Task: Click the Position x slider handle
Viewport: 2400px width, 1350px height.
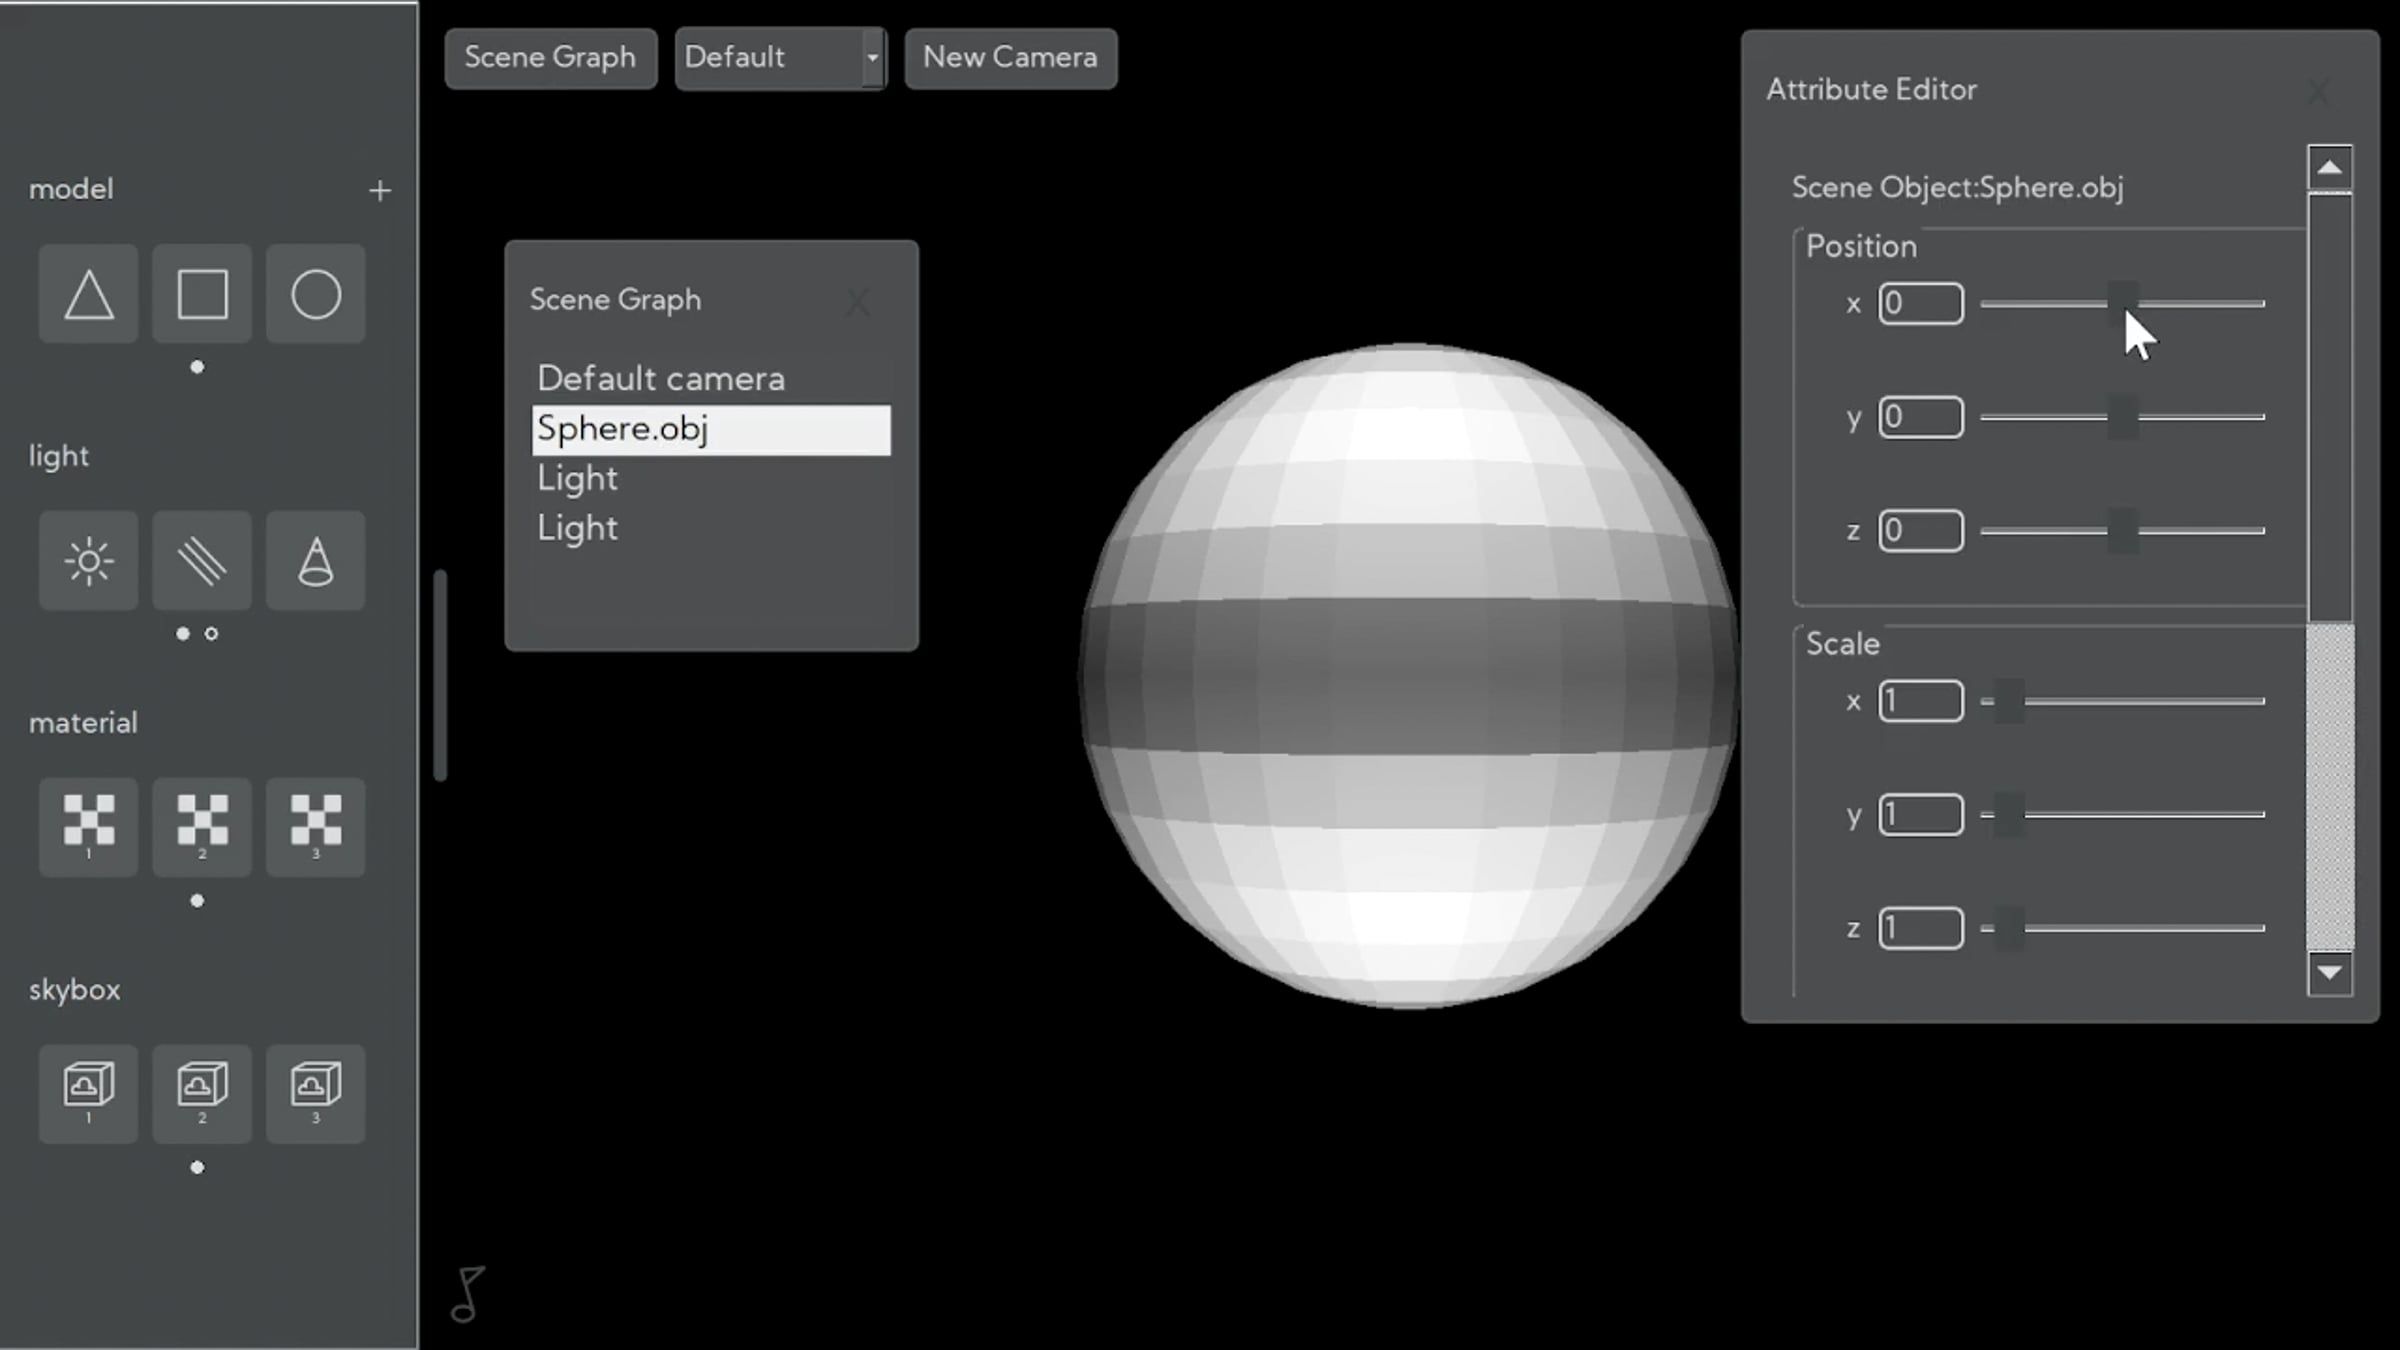Action: coord(2123,302)
